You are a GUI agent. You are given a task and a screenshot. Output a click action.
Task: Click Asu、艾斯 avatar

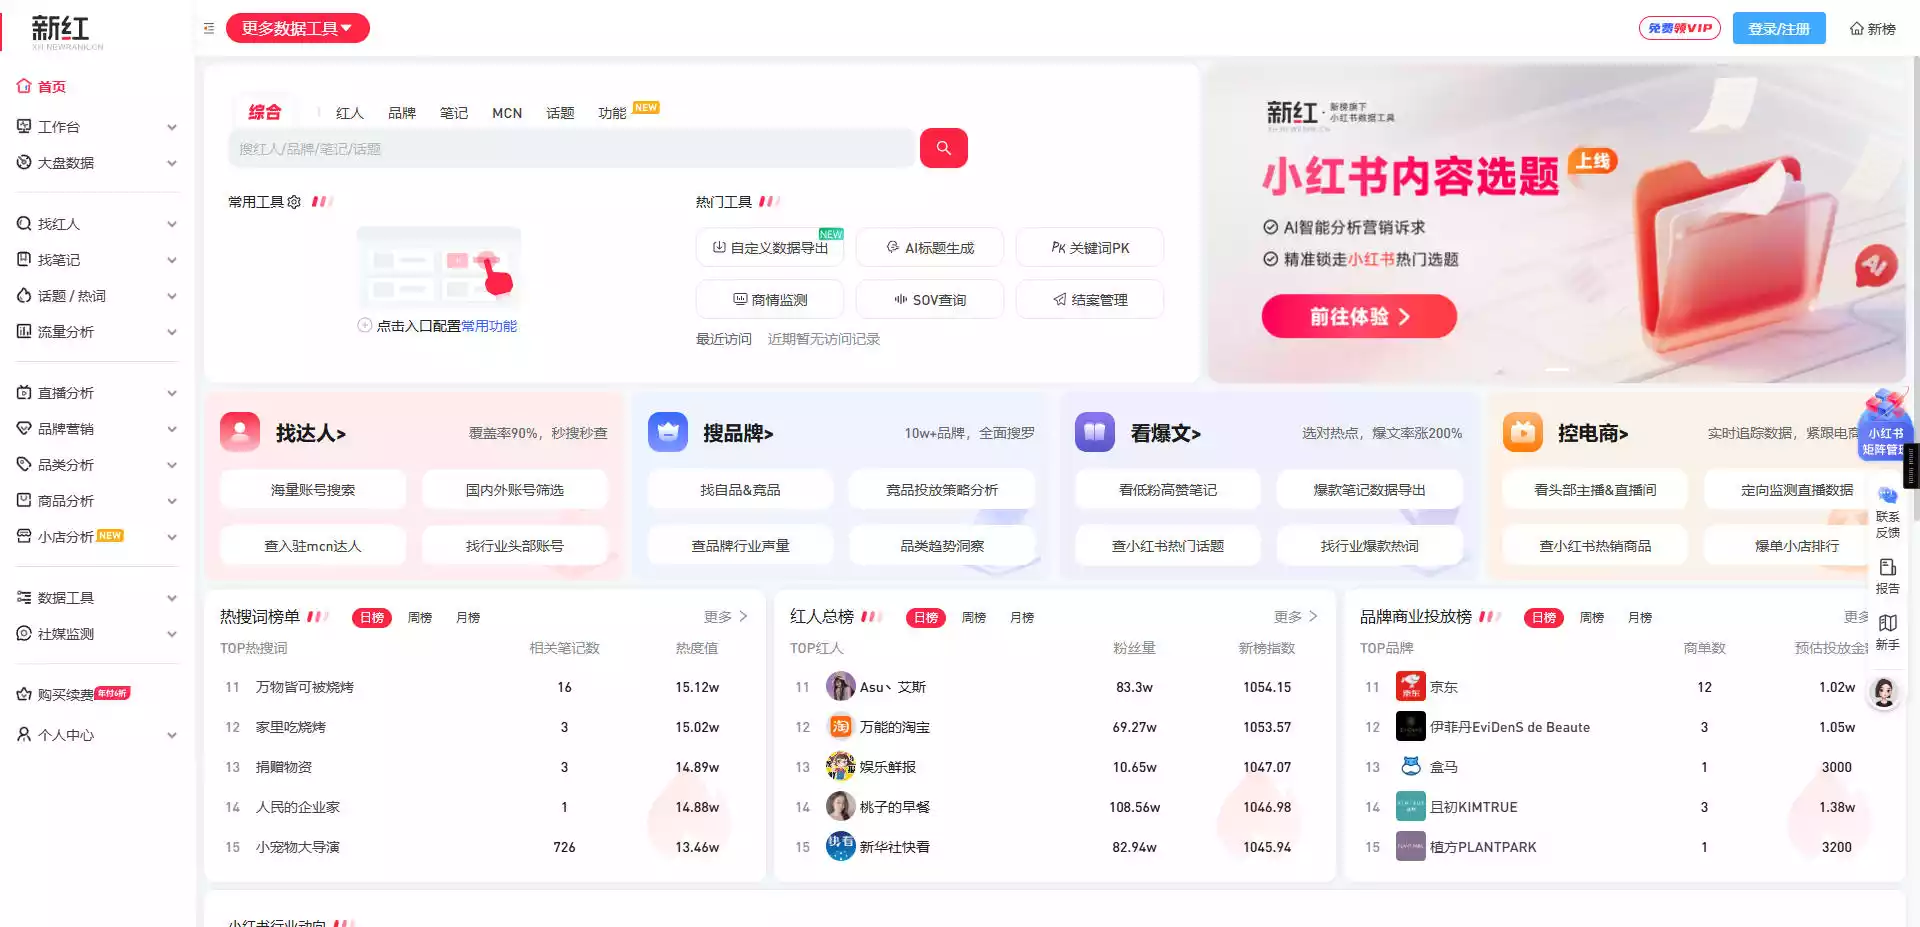841,687
